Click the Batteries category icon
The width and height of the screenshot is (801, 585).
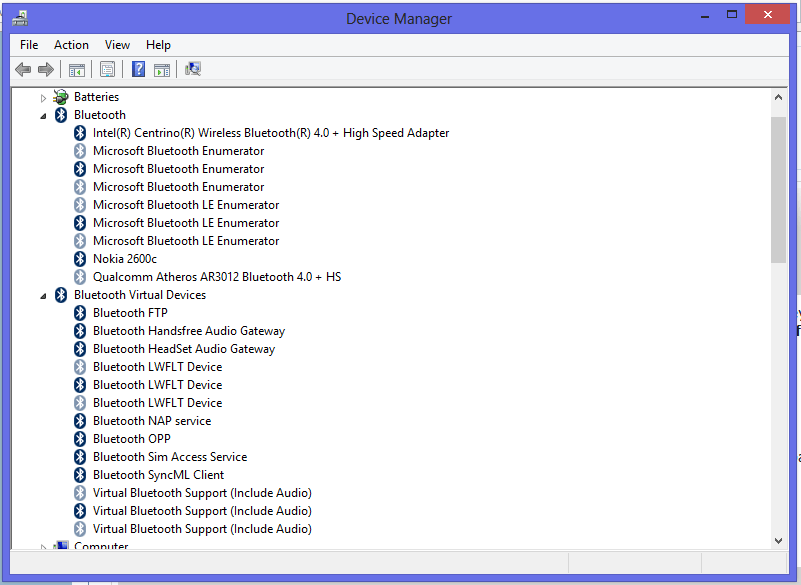click(x=61, y=97)
